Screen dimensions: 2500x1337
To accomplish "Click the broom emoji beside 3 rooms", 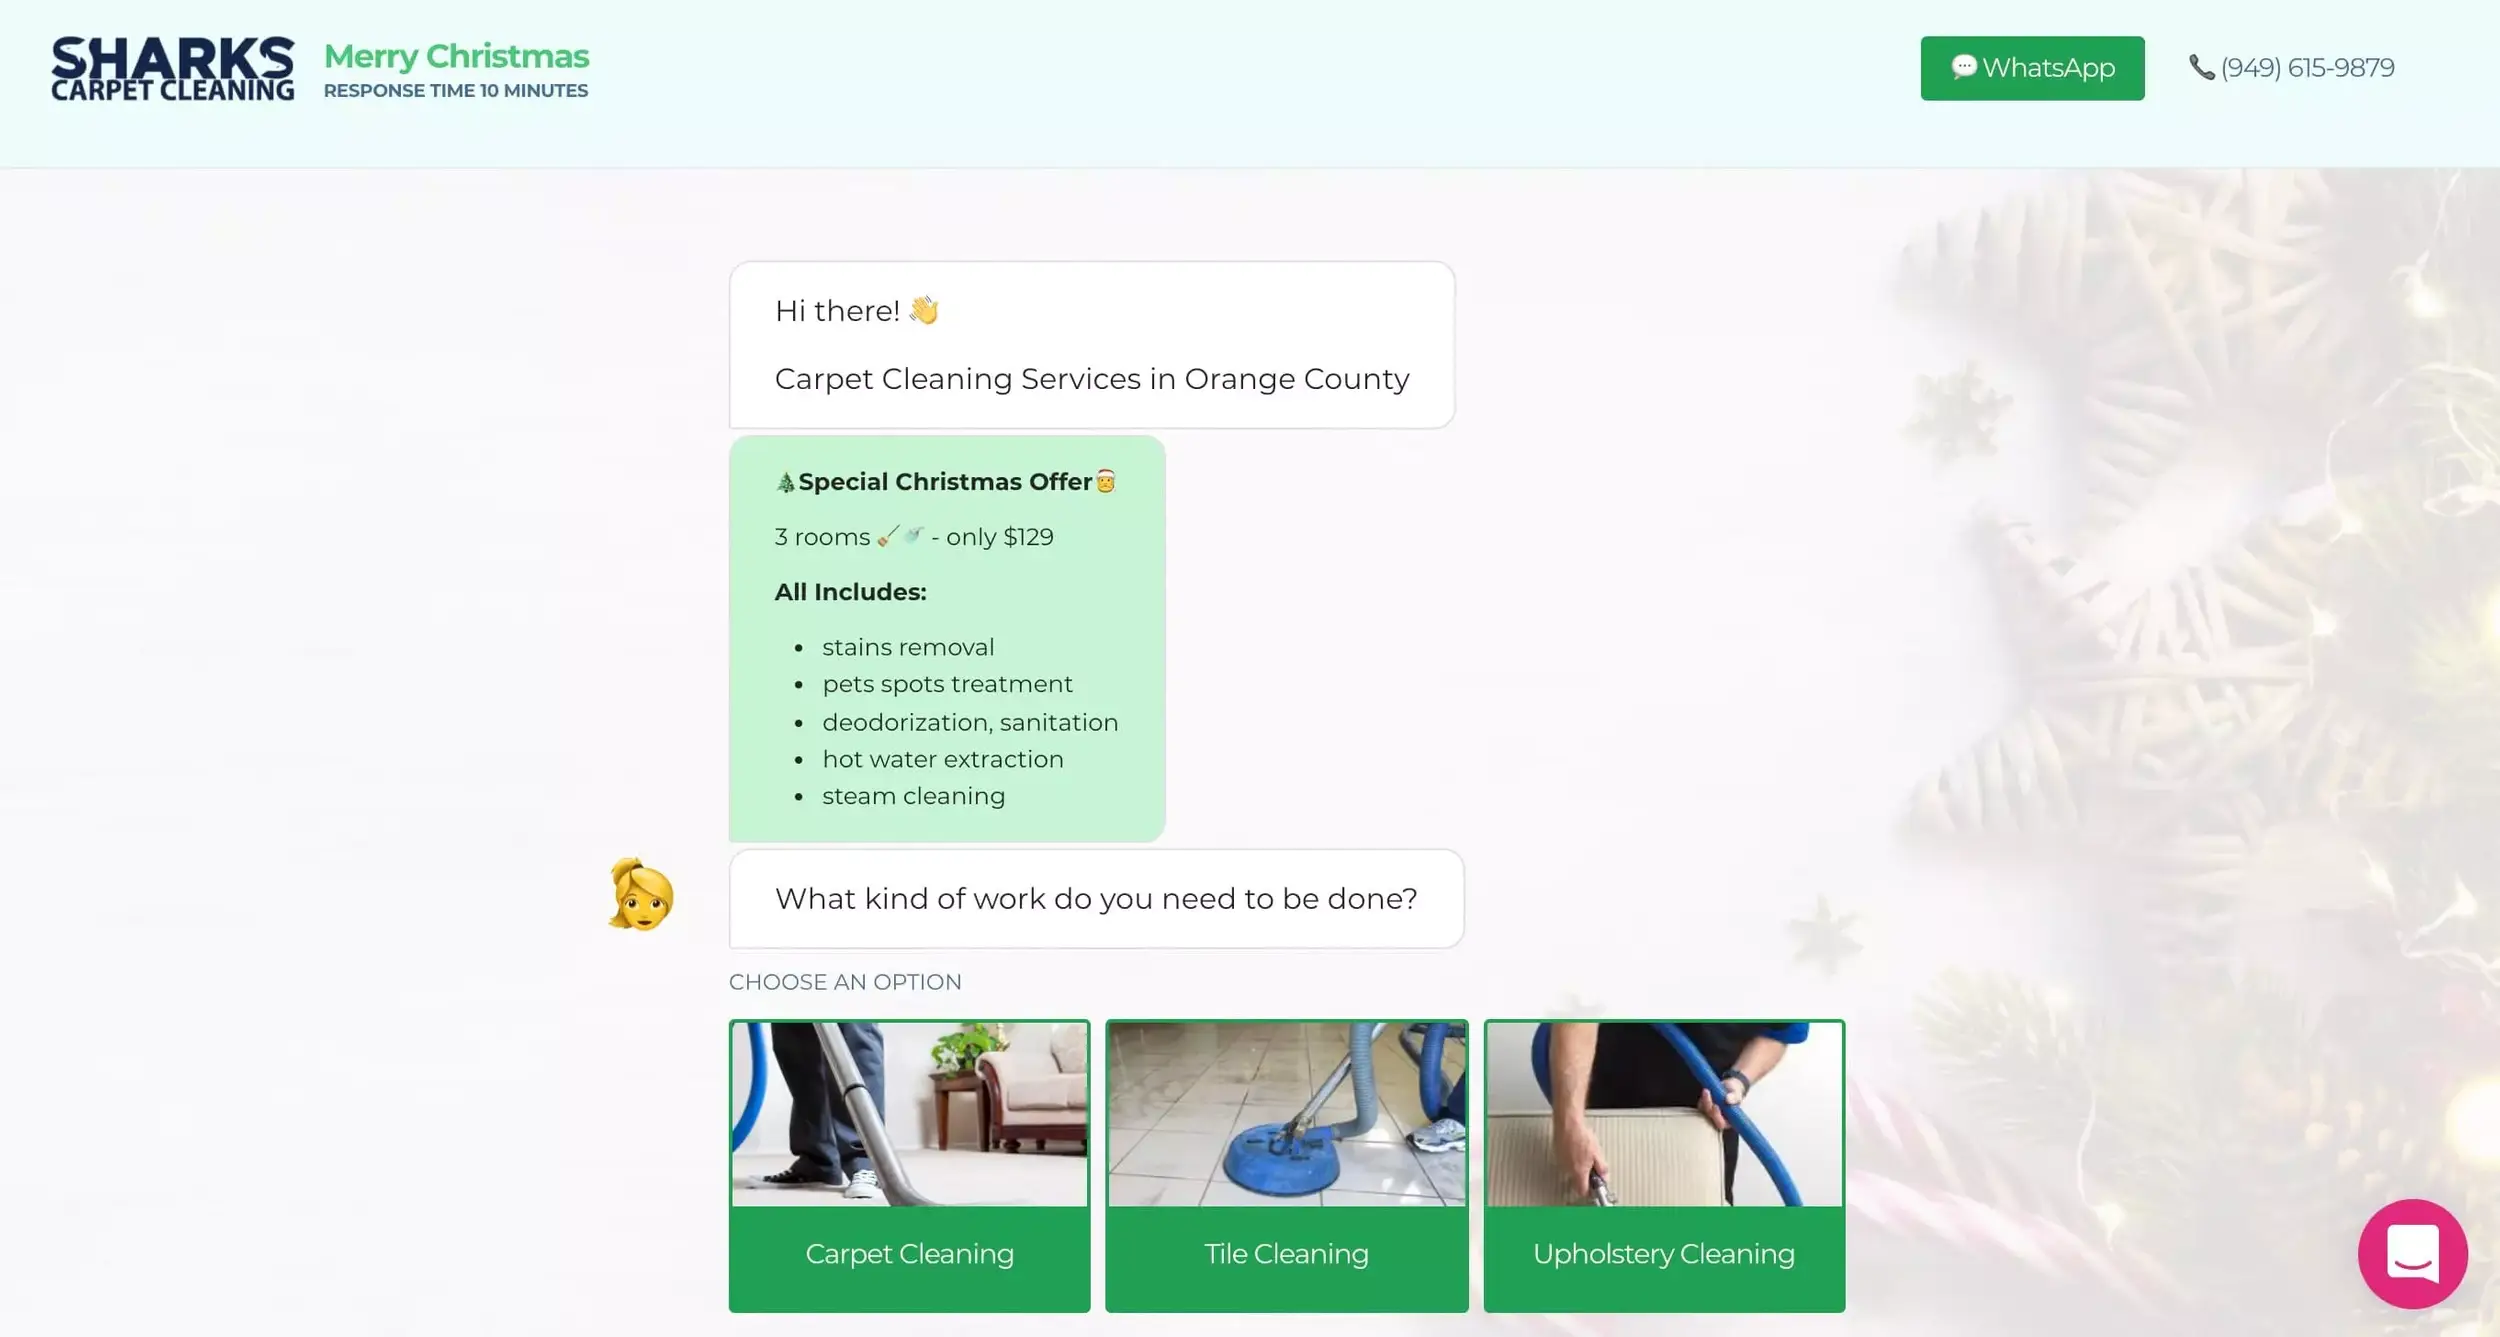I will (888, 536).
